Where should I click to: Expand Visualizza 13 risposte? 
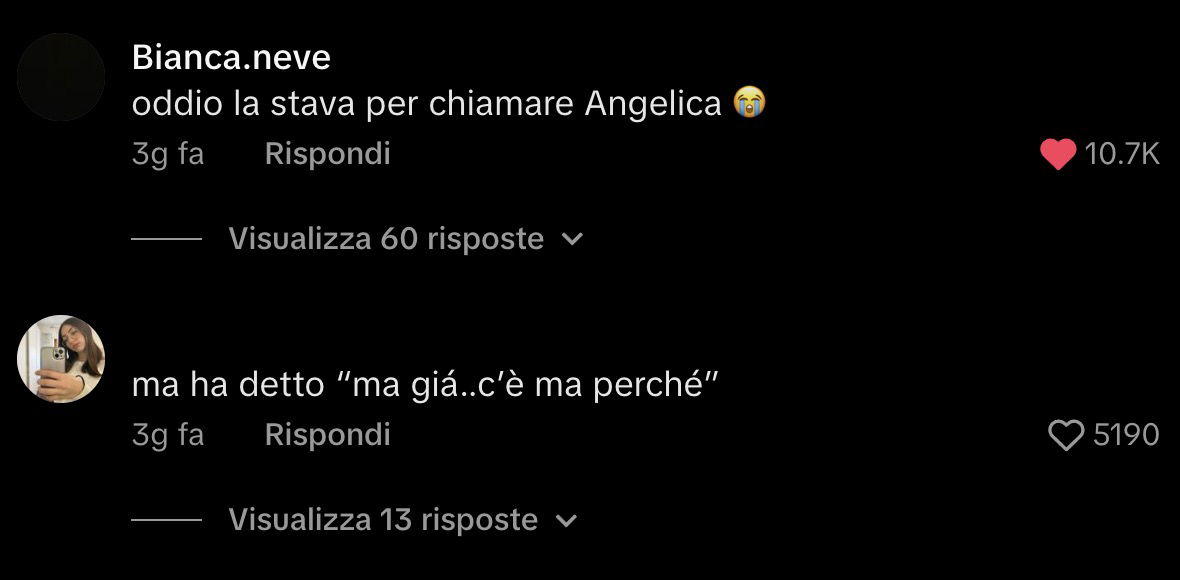tap(383, 520)
